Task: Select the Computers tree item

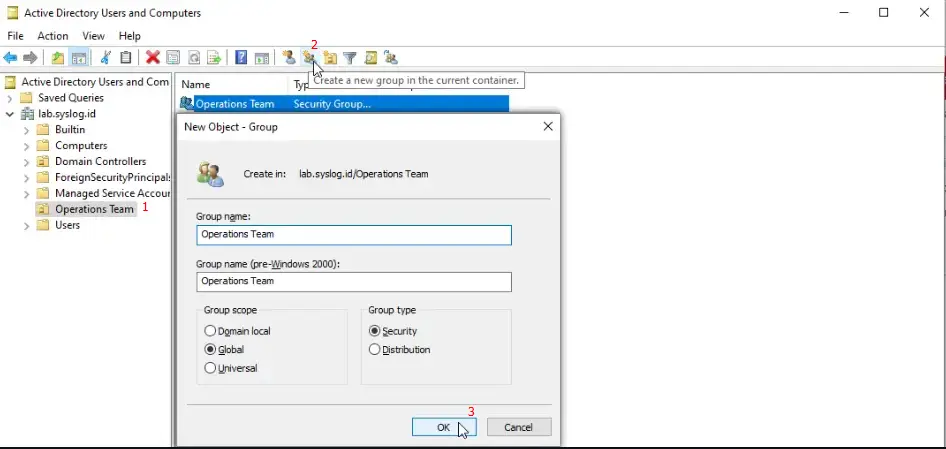Action: (x=81, y=145)
